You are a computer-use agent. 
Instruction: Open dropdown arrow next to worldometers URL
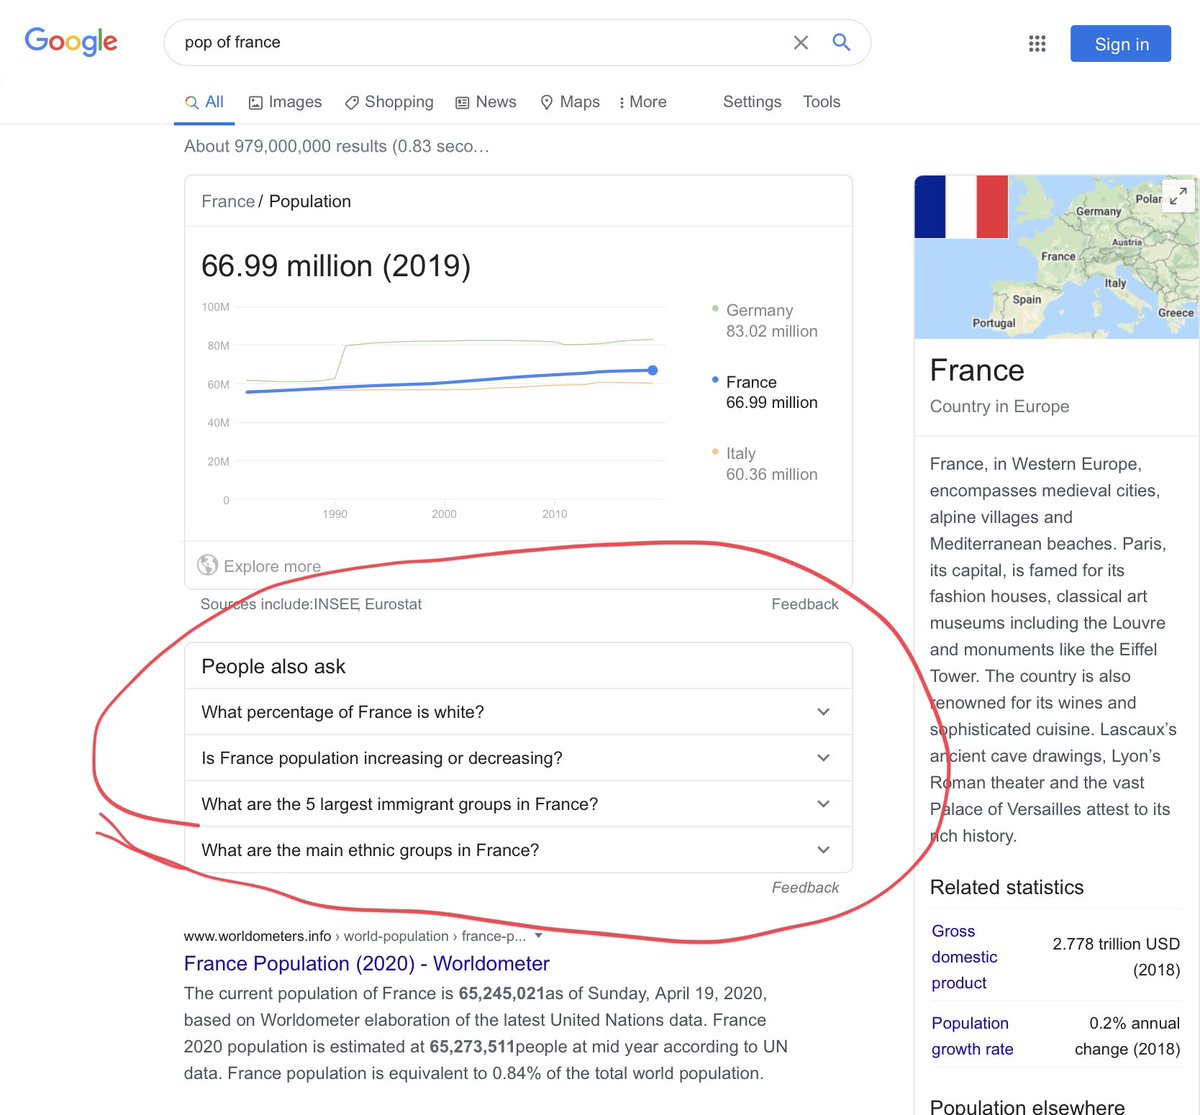(539, 936)
